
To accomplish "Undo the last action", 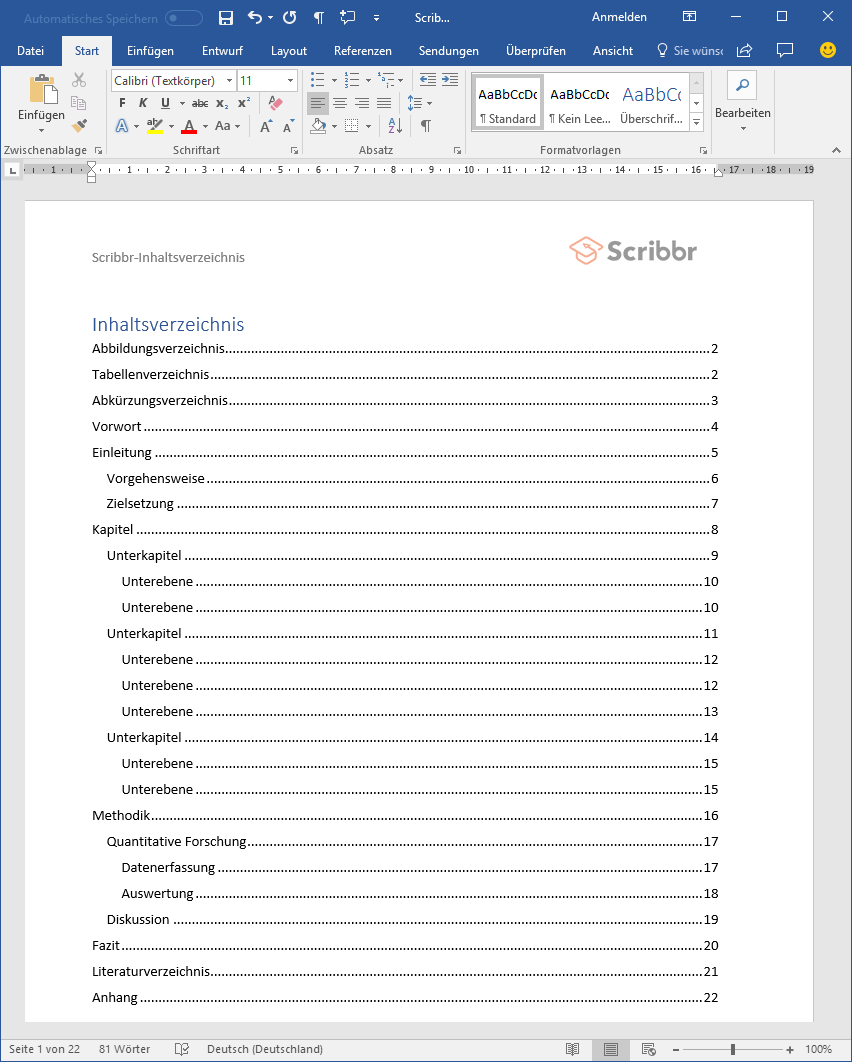I will coord(255,18).
